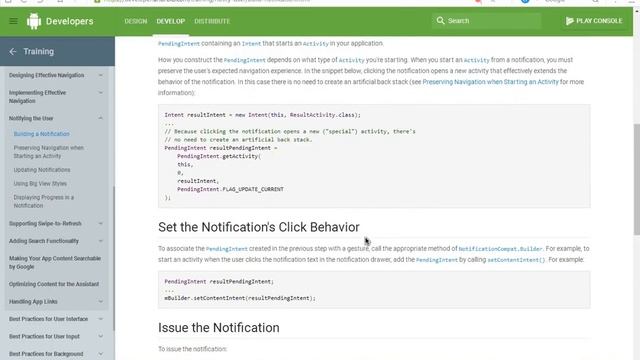The image size is (640, 360).
Task: Expand Designing Effective Navigation section
Action: click(100, 75)
